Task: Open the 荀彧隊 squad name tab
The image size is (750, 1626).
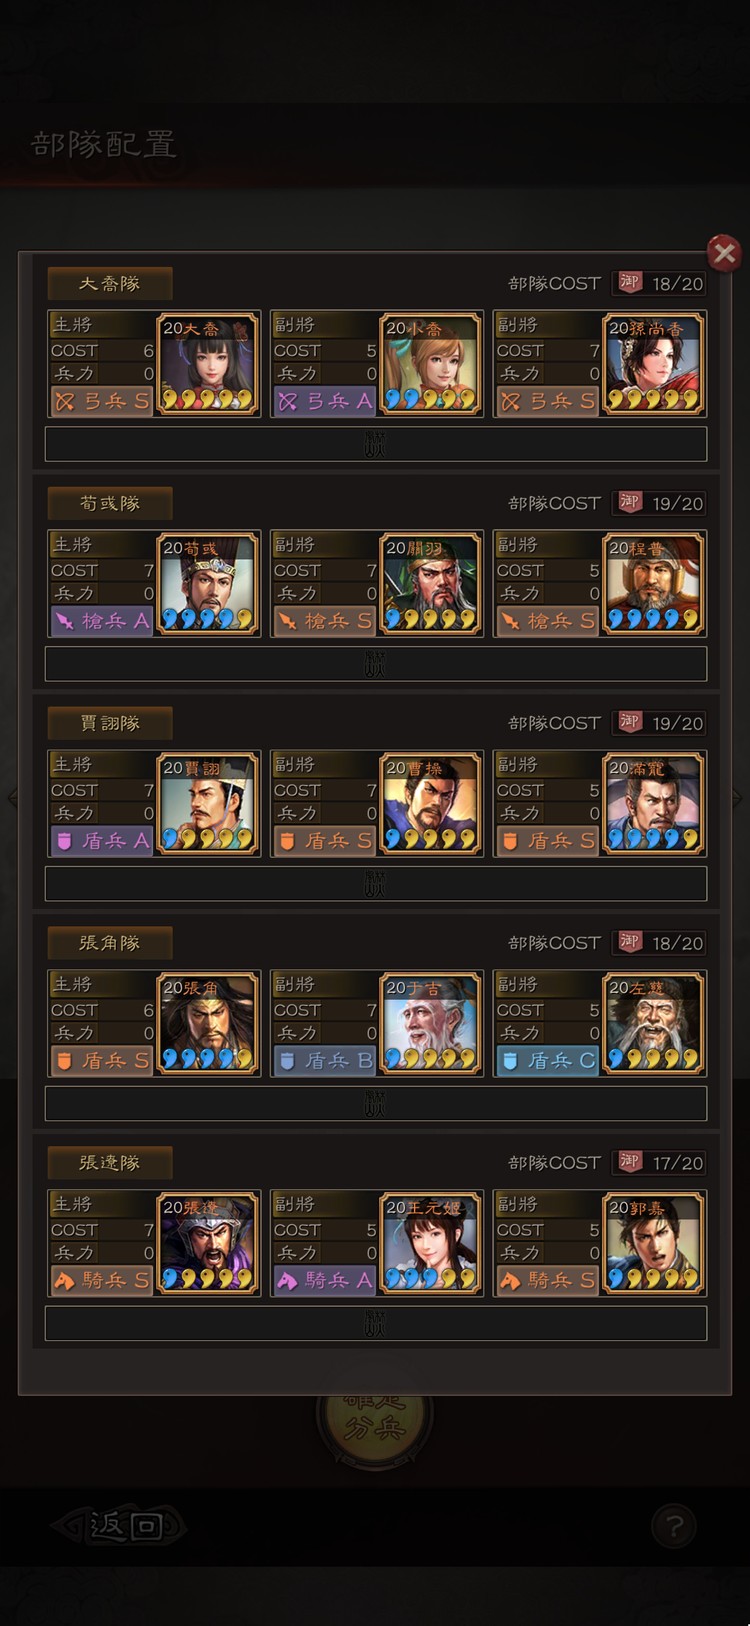Action: tap(110, 503)
